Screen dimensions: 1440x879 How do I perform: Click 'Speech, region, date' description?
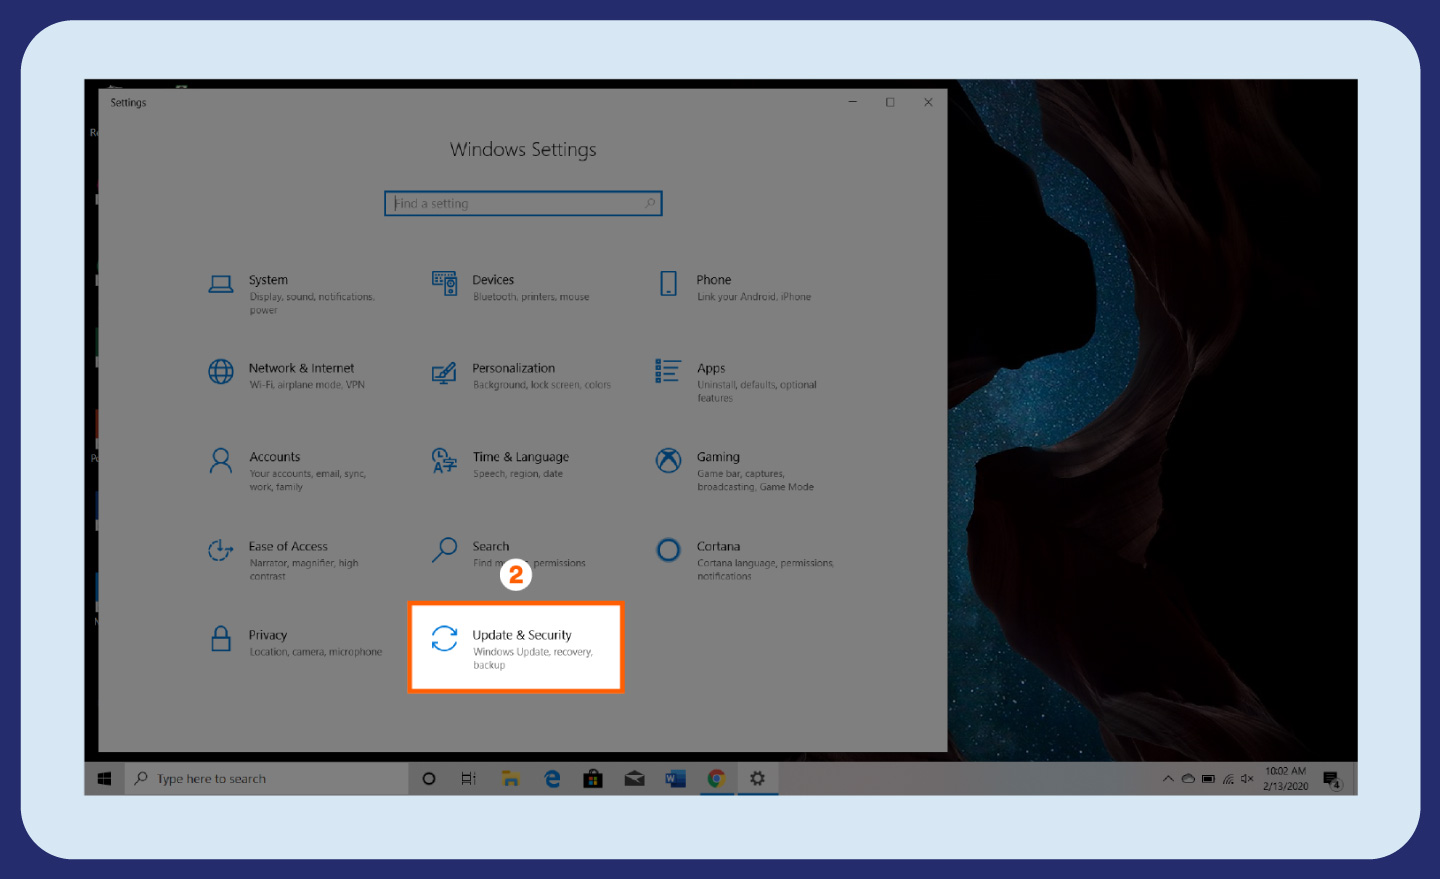(518, 474)
